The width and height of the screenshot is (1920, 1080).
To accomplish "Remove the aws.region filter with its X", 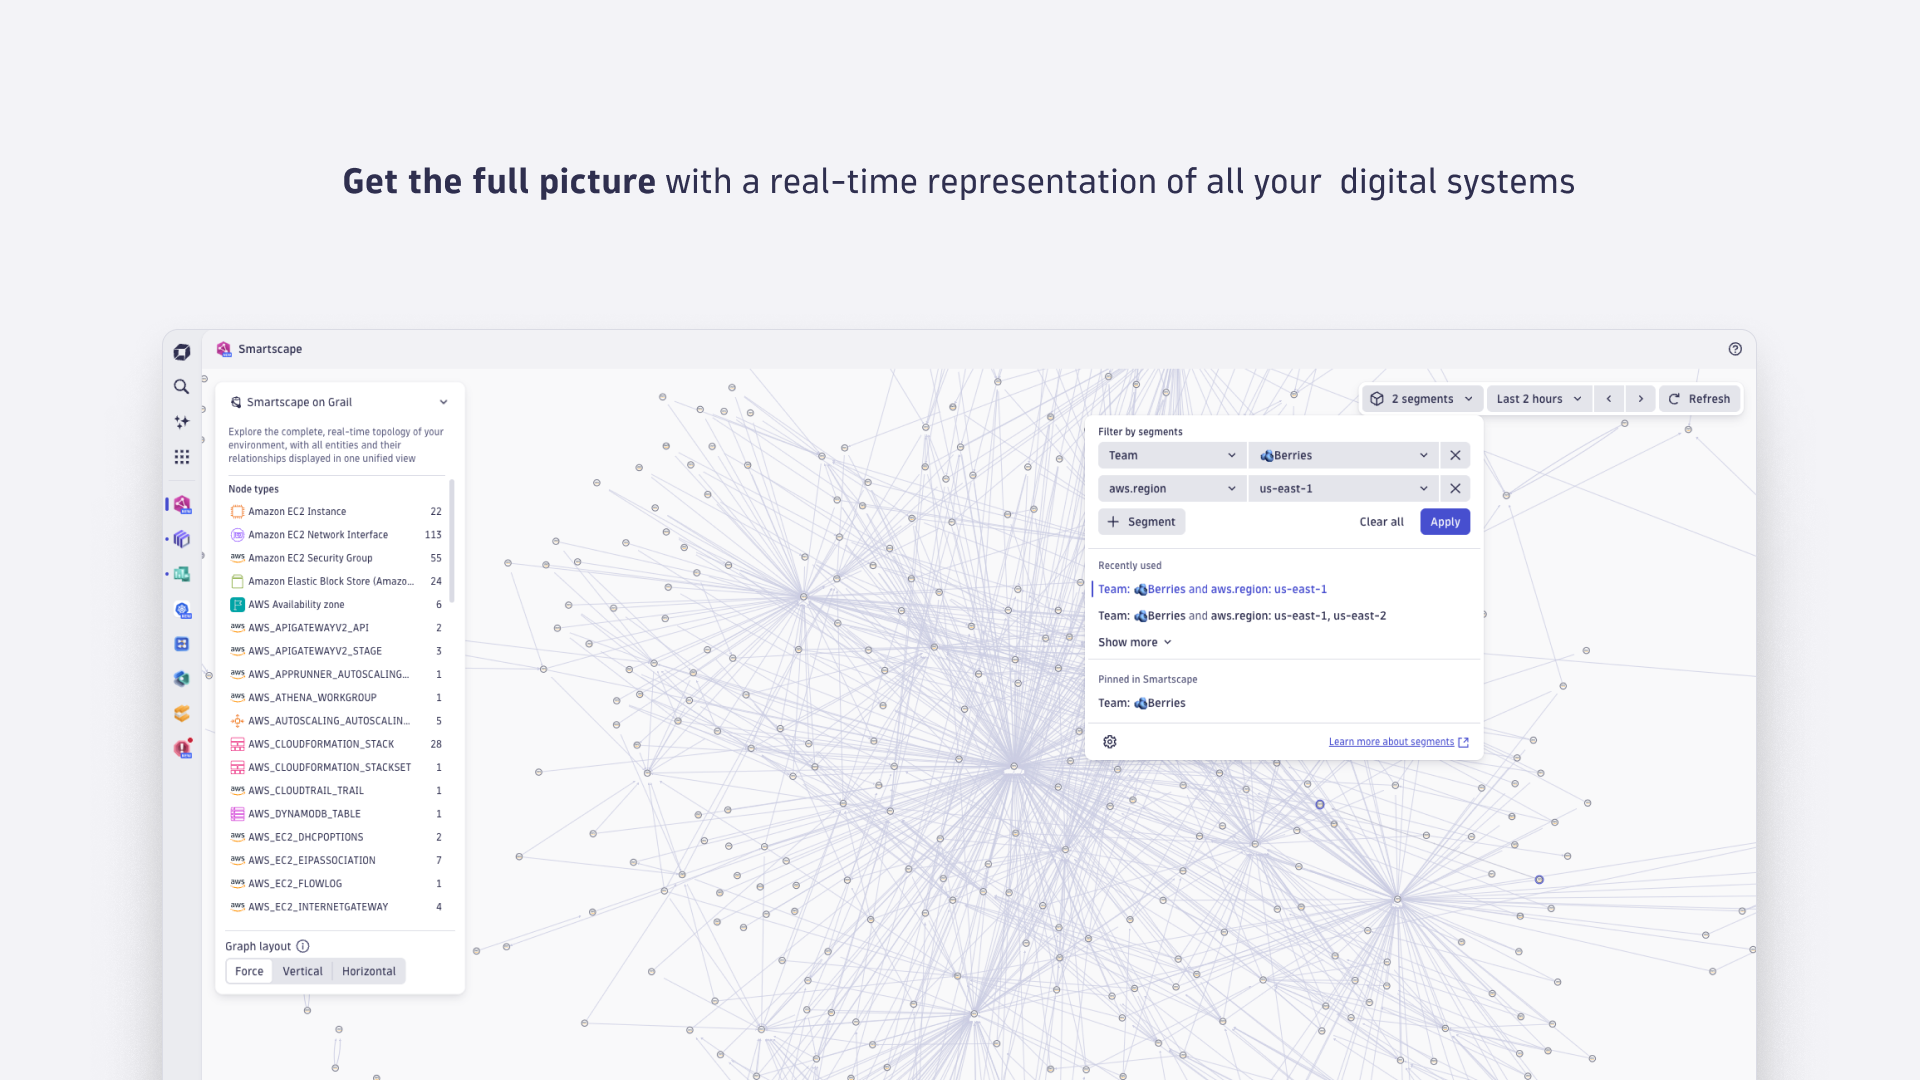I will (1455, 488).
